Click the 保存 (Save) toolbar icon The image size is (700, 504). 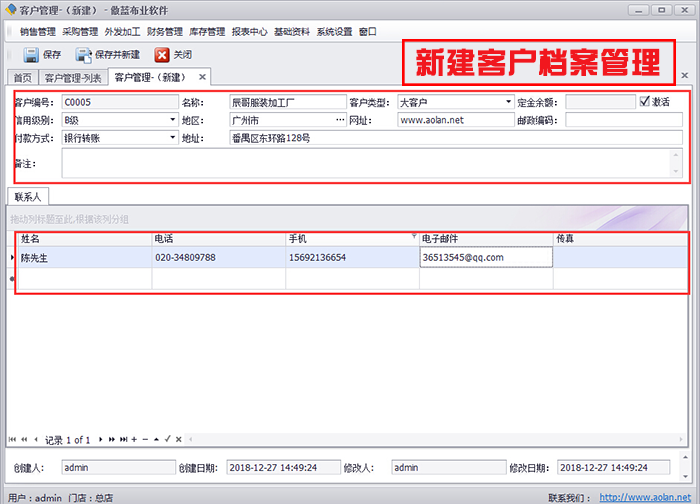(x=31, y=55)
